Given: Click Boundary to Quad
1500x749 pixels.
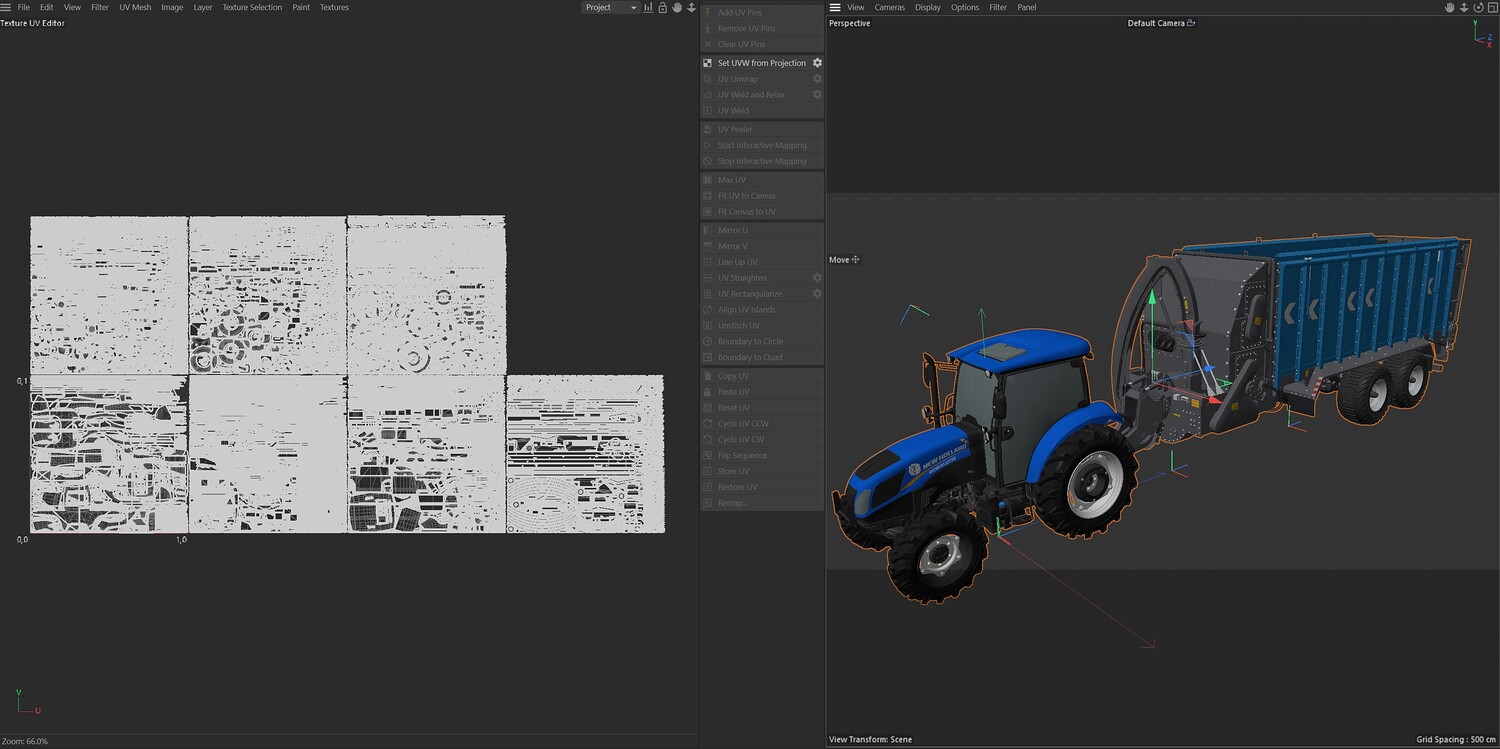Looking at the screenshot, I should (x=762, y=358).
